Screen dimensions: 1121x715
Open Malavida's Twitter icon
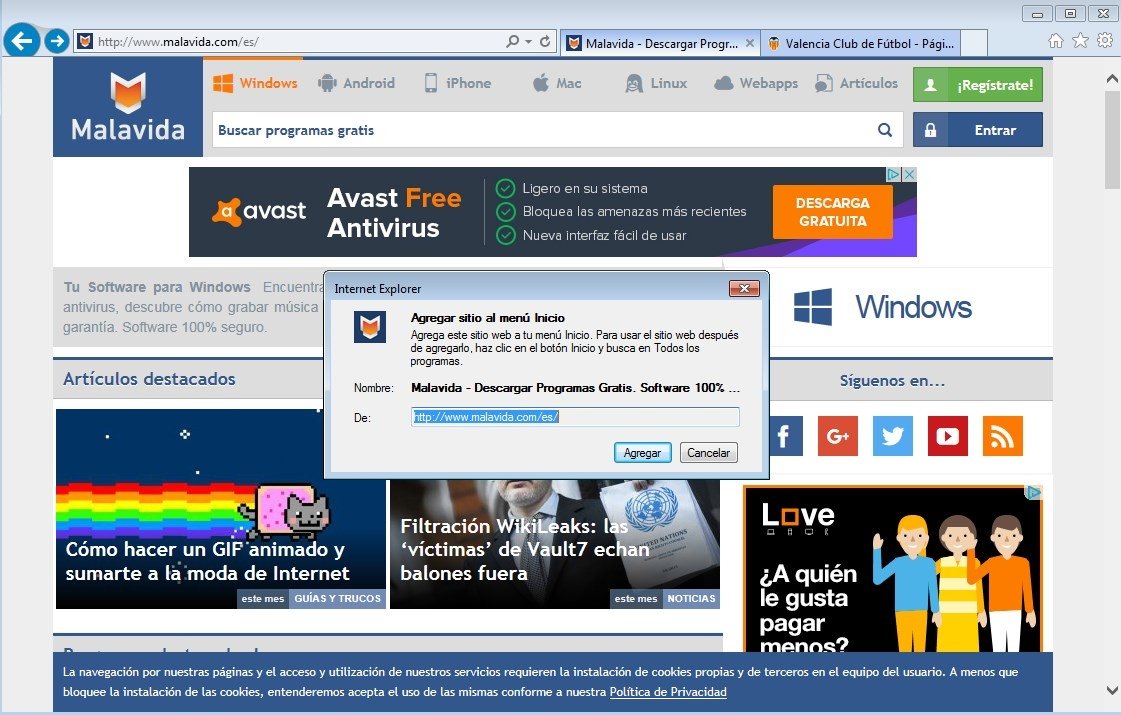click(893, 435)
